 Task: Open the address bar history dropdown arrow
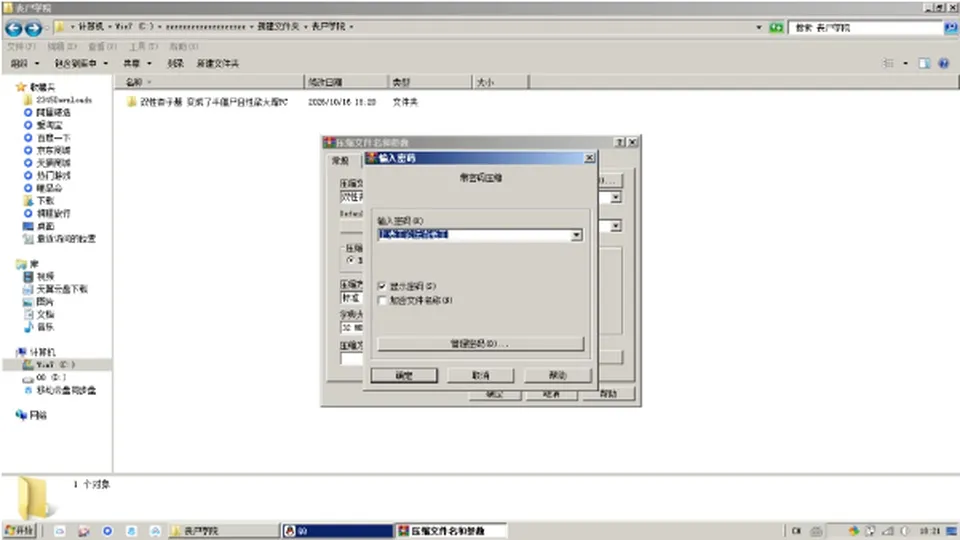point(759,28)
